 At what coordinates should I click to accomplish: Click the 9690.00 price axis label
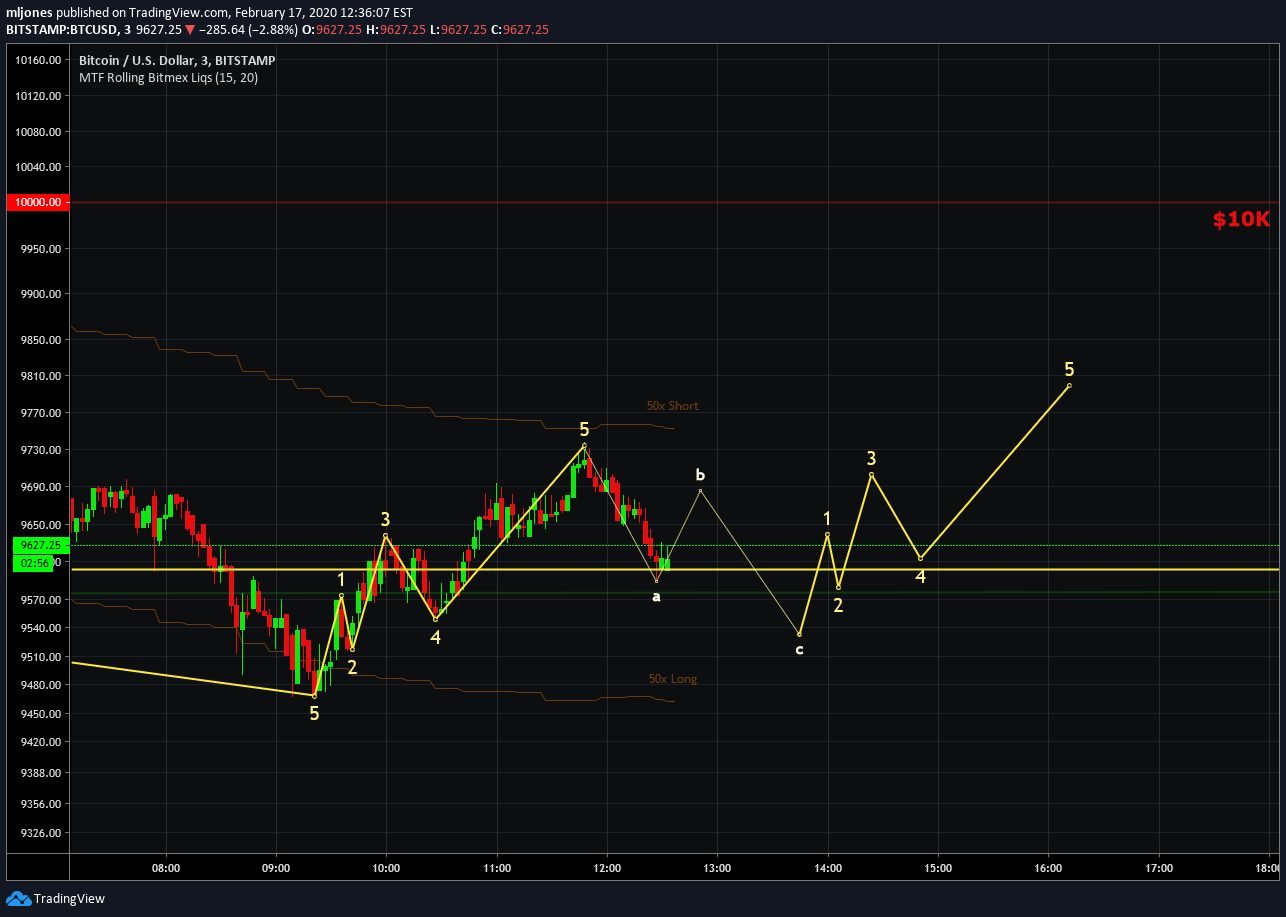[42, 487]
